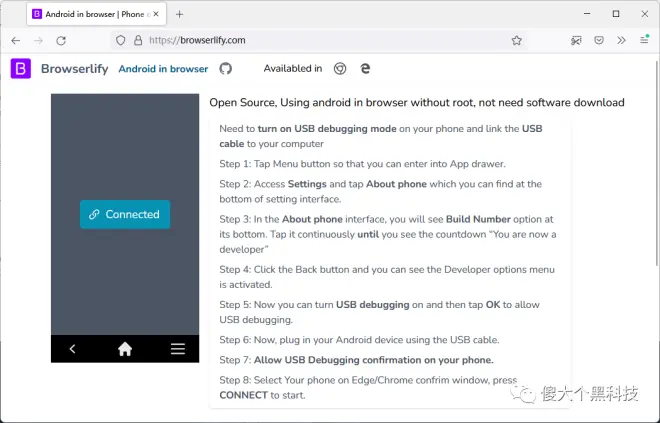This screenshot has height=423, width=660.
Task: Maximize the browser window
Action: tap(616, 14)
